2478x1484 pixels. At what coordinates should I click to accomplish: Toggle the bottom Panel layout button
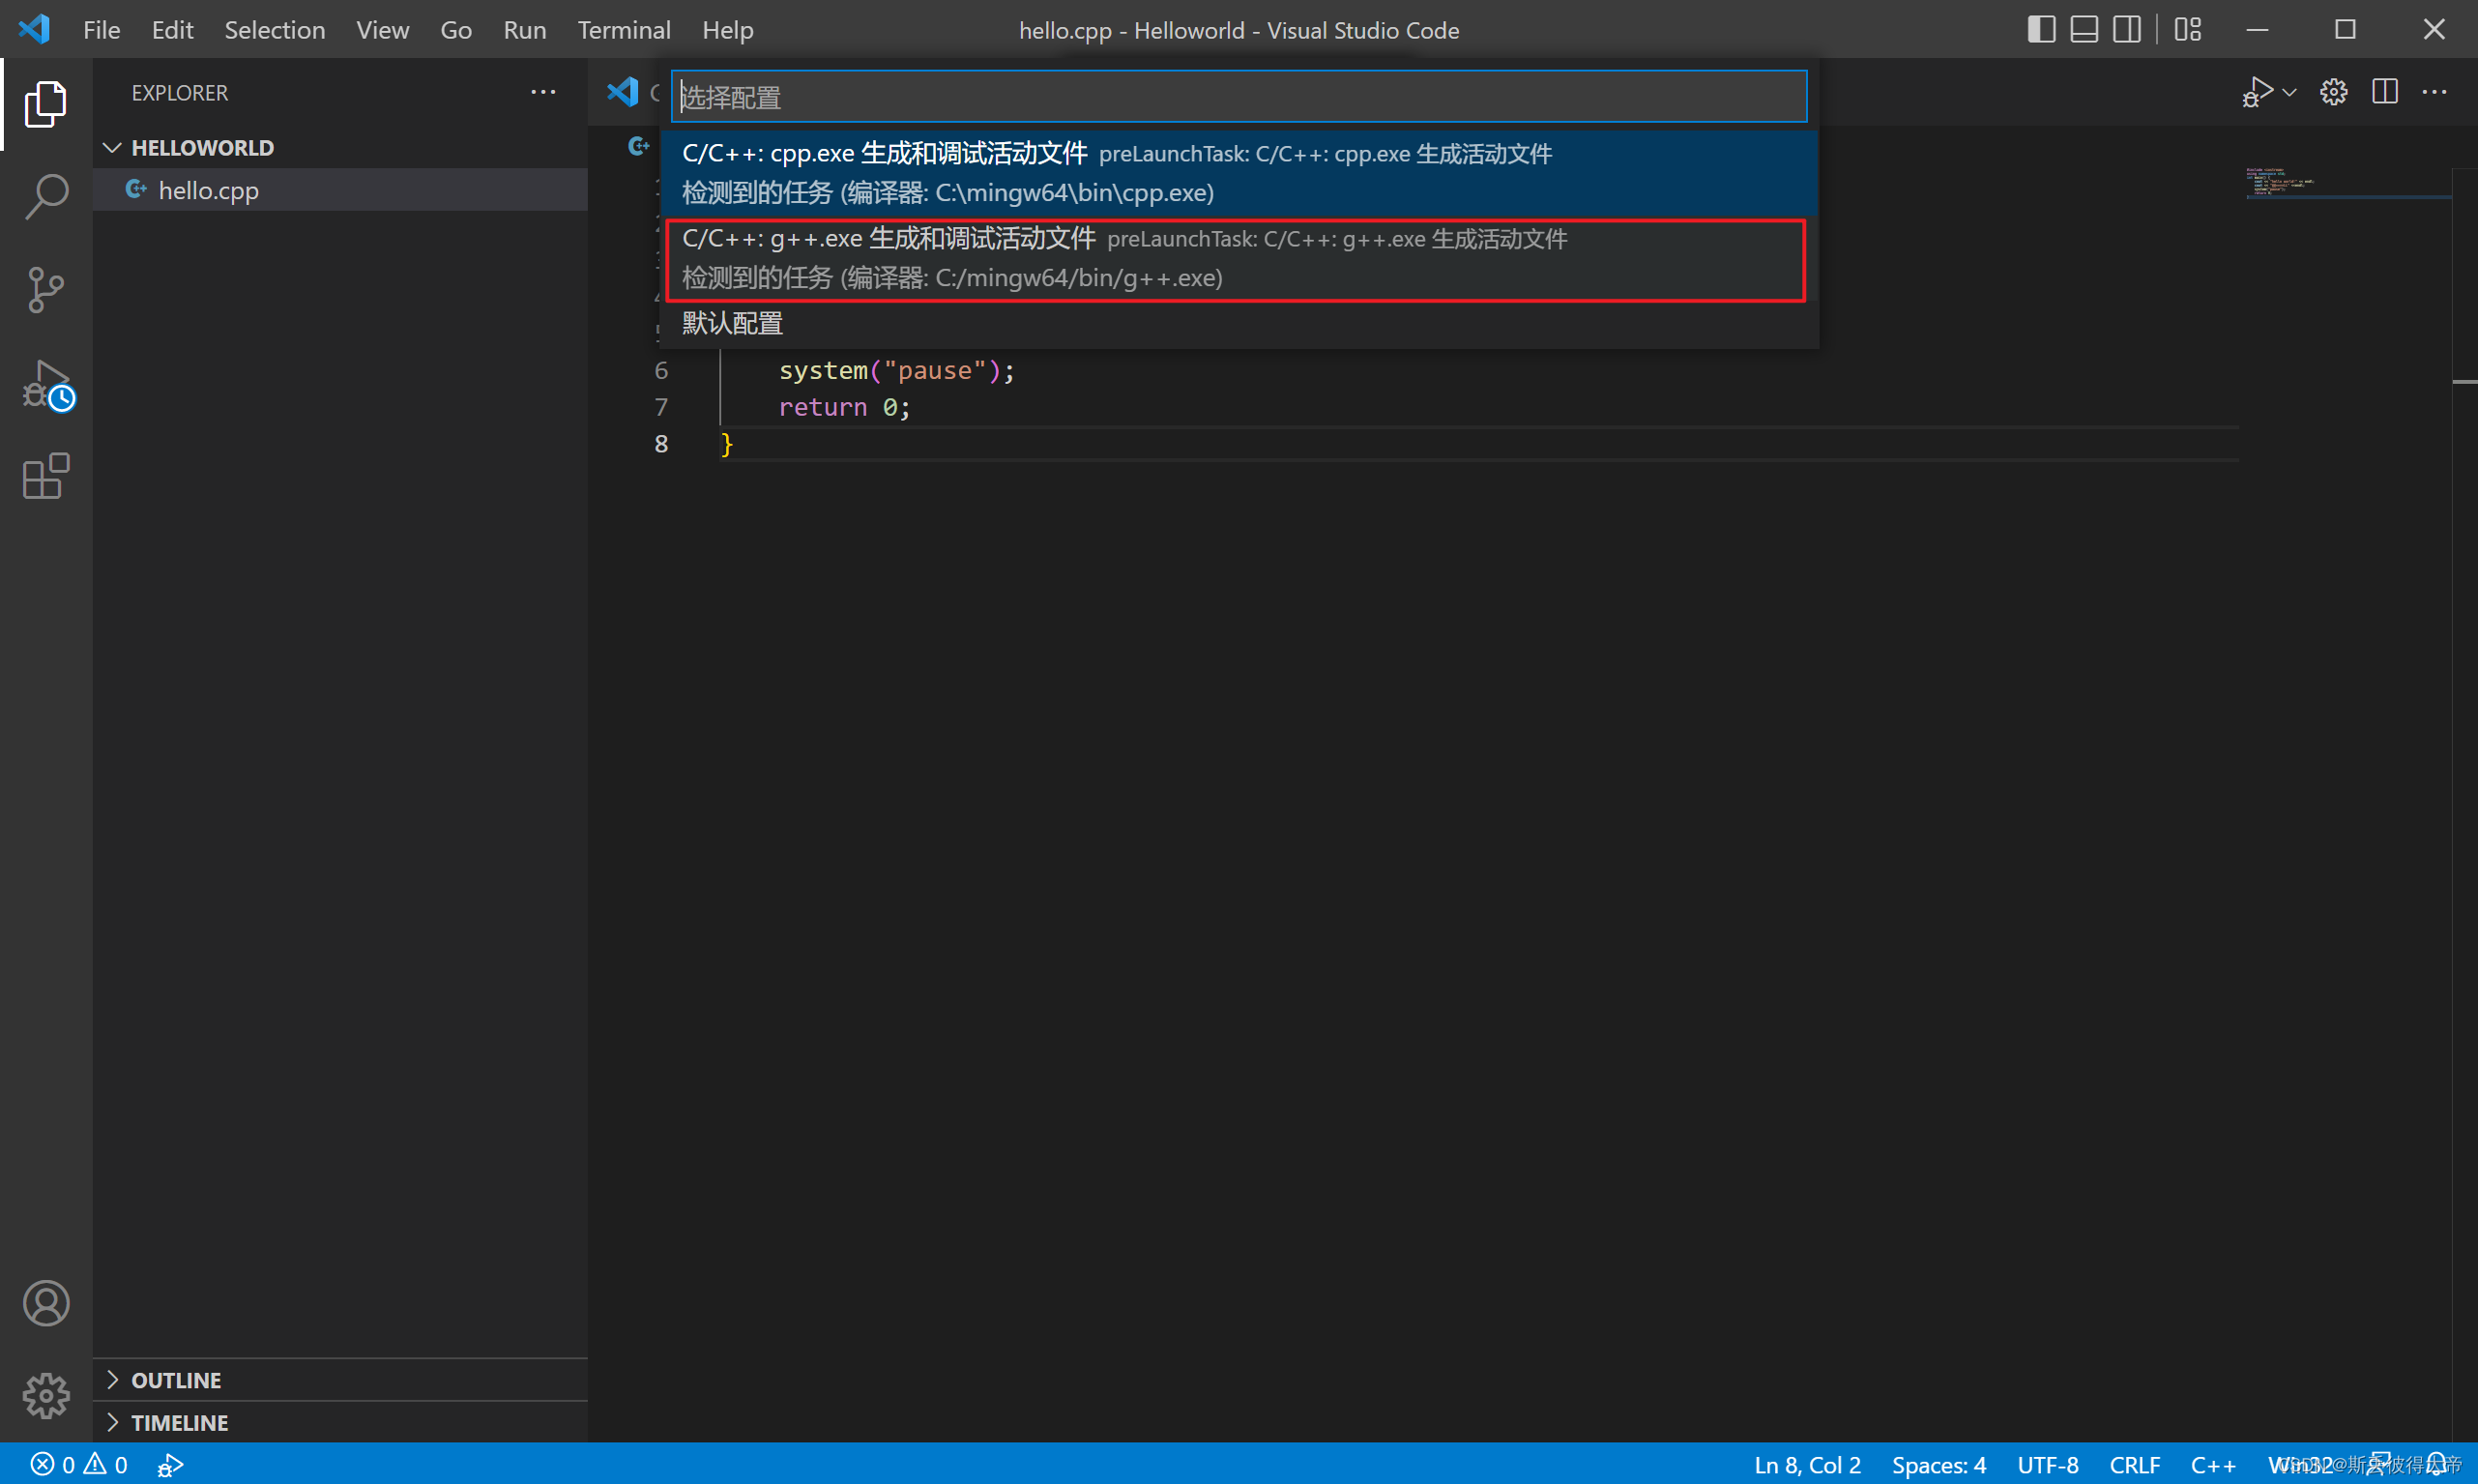pyautogui.click(x=2084, y=30)
